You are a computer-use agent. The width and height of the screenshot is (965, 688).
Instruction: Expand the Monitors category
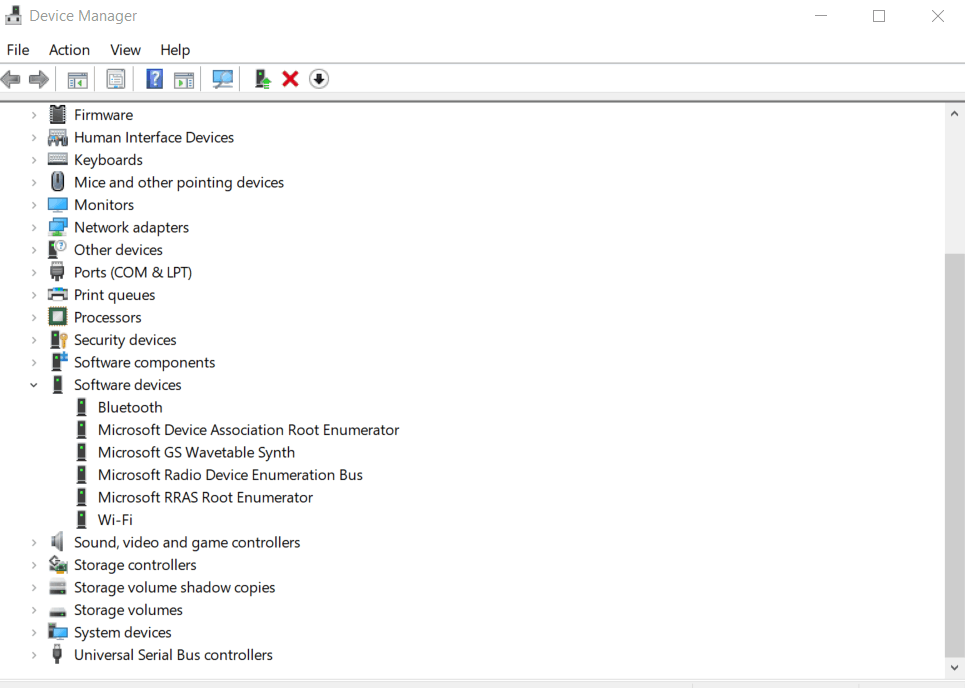point(34,205)
